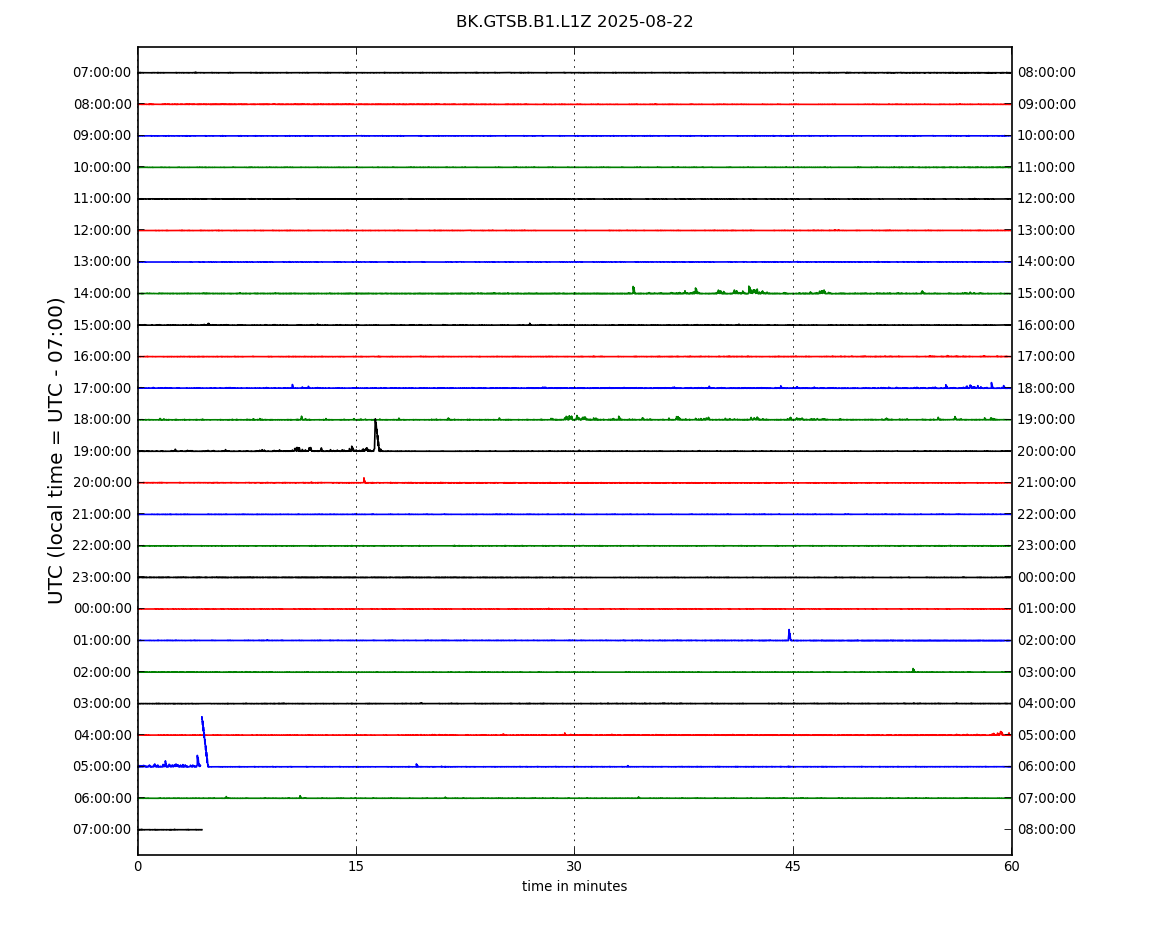Click the right axis label 05:00:00
The width and height of the screenshot is (1150, 950).
tap(1047, 735)
